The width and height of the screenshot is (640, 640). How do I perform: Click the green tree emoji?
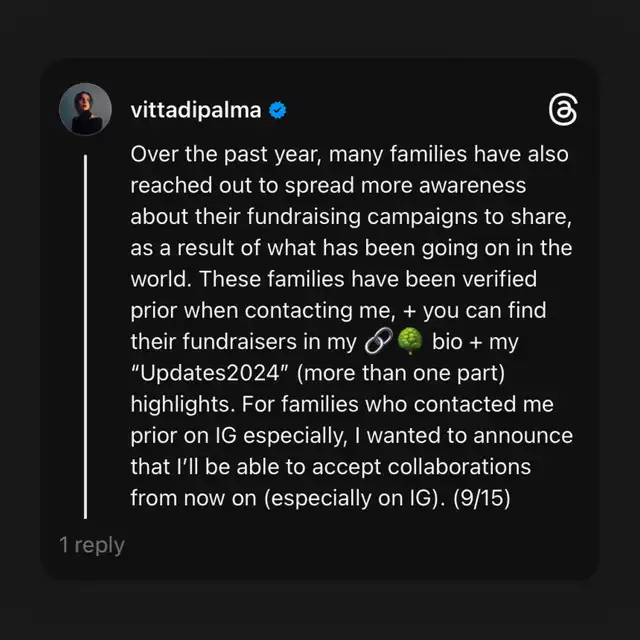point(410,340)
